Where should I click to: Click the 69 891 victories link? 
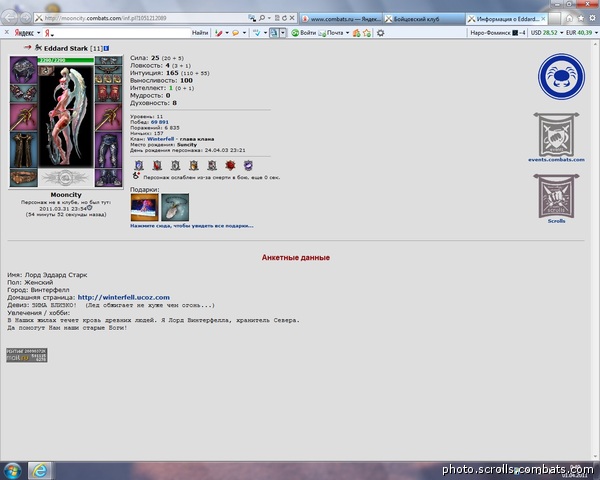click(160, 122)
